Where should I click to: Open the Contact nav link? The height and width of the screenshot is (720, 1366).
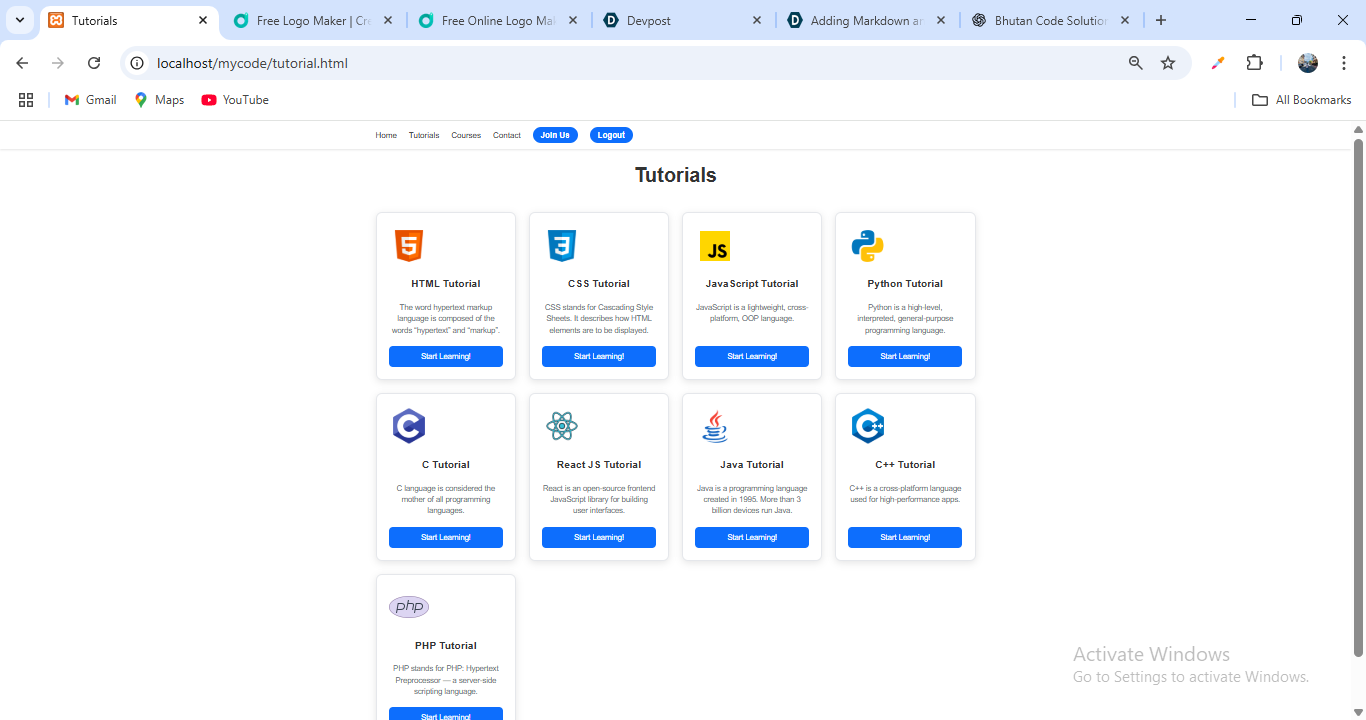(507, 135)
